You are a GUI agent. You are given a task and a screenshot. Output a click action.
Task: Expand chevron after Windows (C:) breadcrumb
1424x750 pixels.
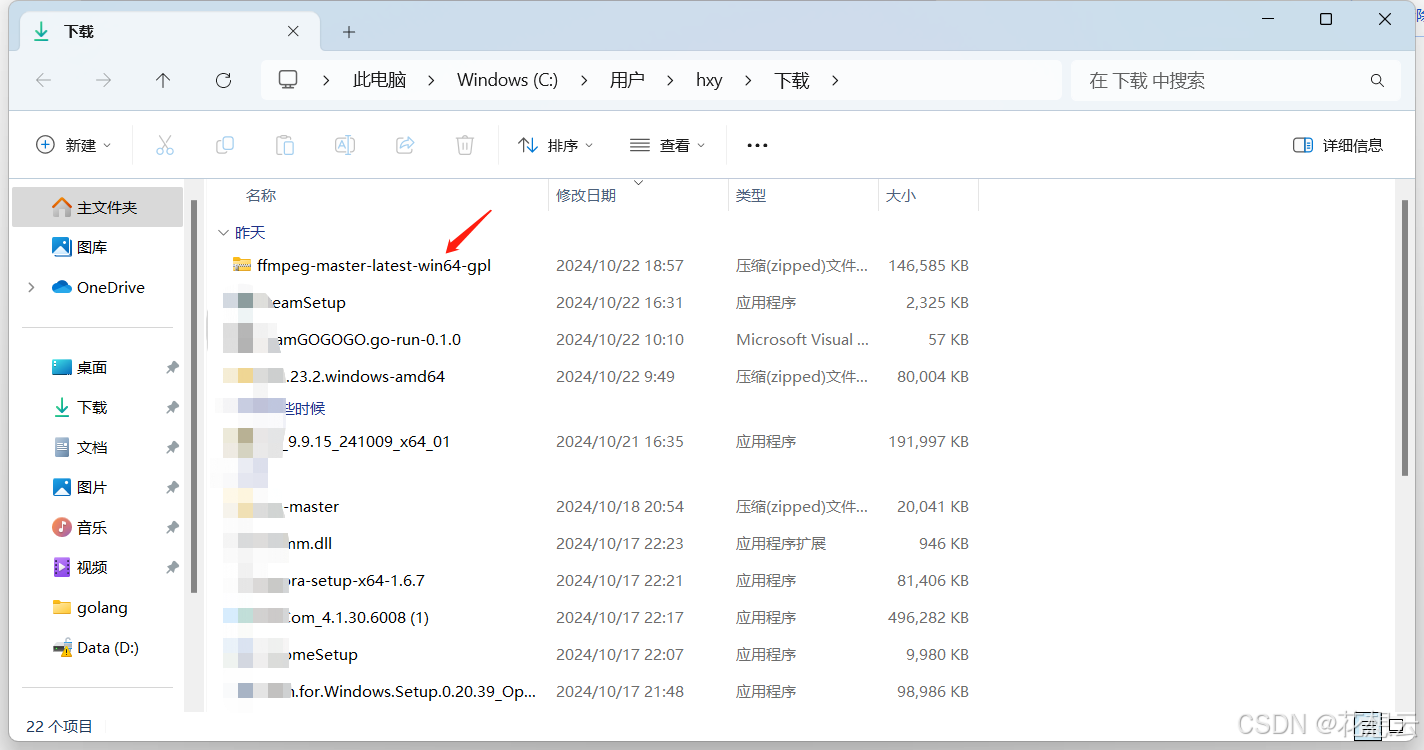pyautogui.click(x=584, y=80)
